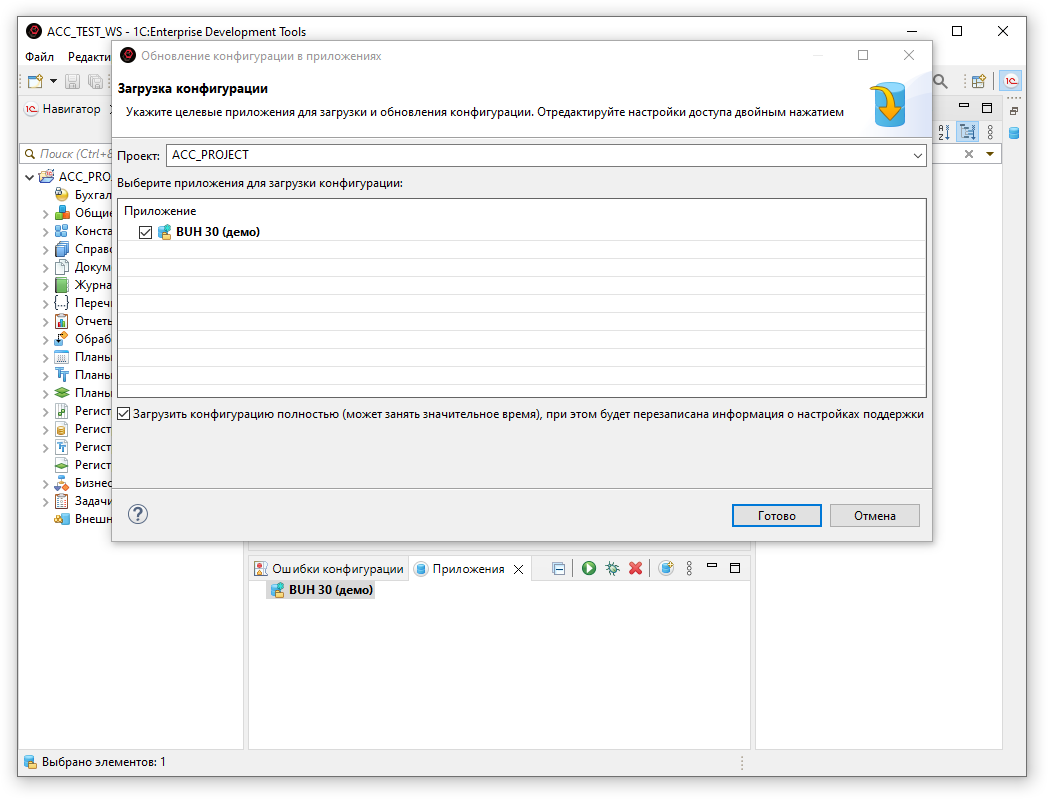Click the Навигатор tab
The width and height of the screenshot is (1048, 799).
71,109
